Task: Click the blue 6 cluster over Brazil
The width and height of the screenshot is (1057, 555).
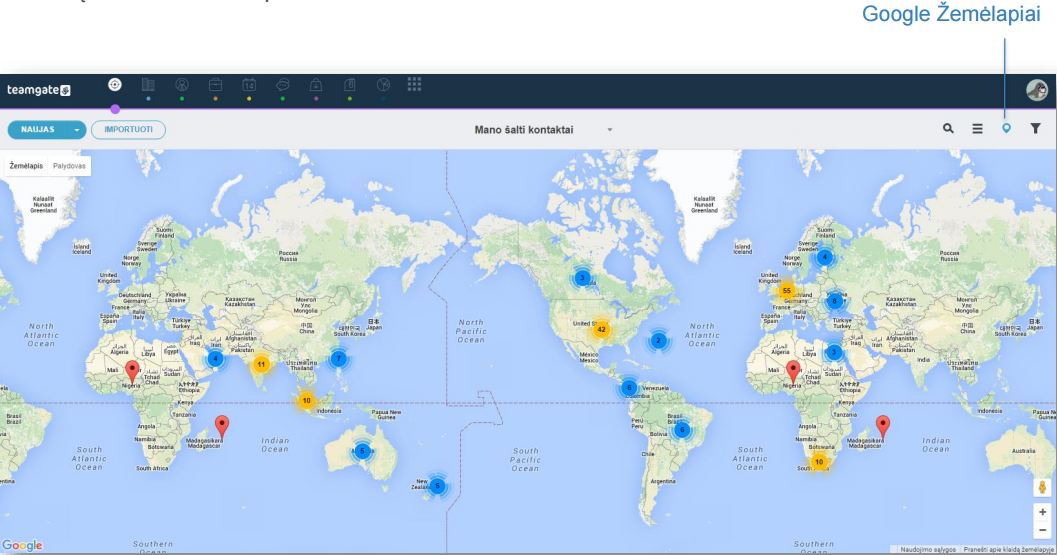Action: [682, 429]
